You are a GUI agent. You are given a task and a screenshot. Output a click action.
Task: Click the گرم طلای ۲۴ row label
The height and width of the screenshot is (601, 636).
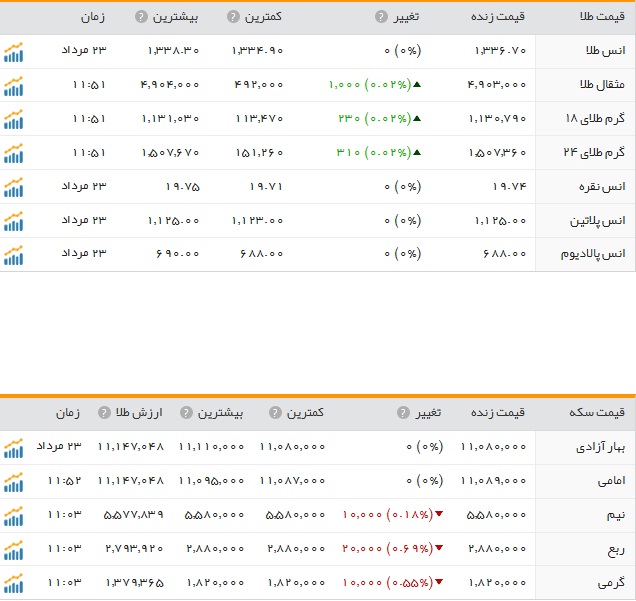594,152
